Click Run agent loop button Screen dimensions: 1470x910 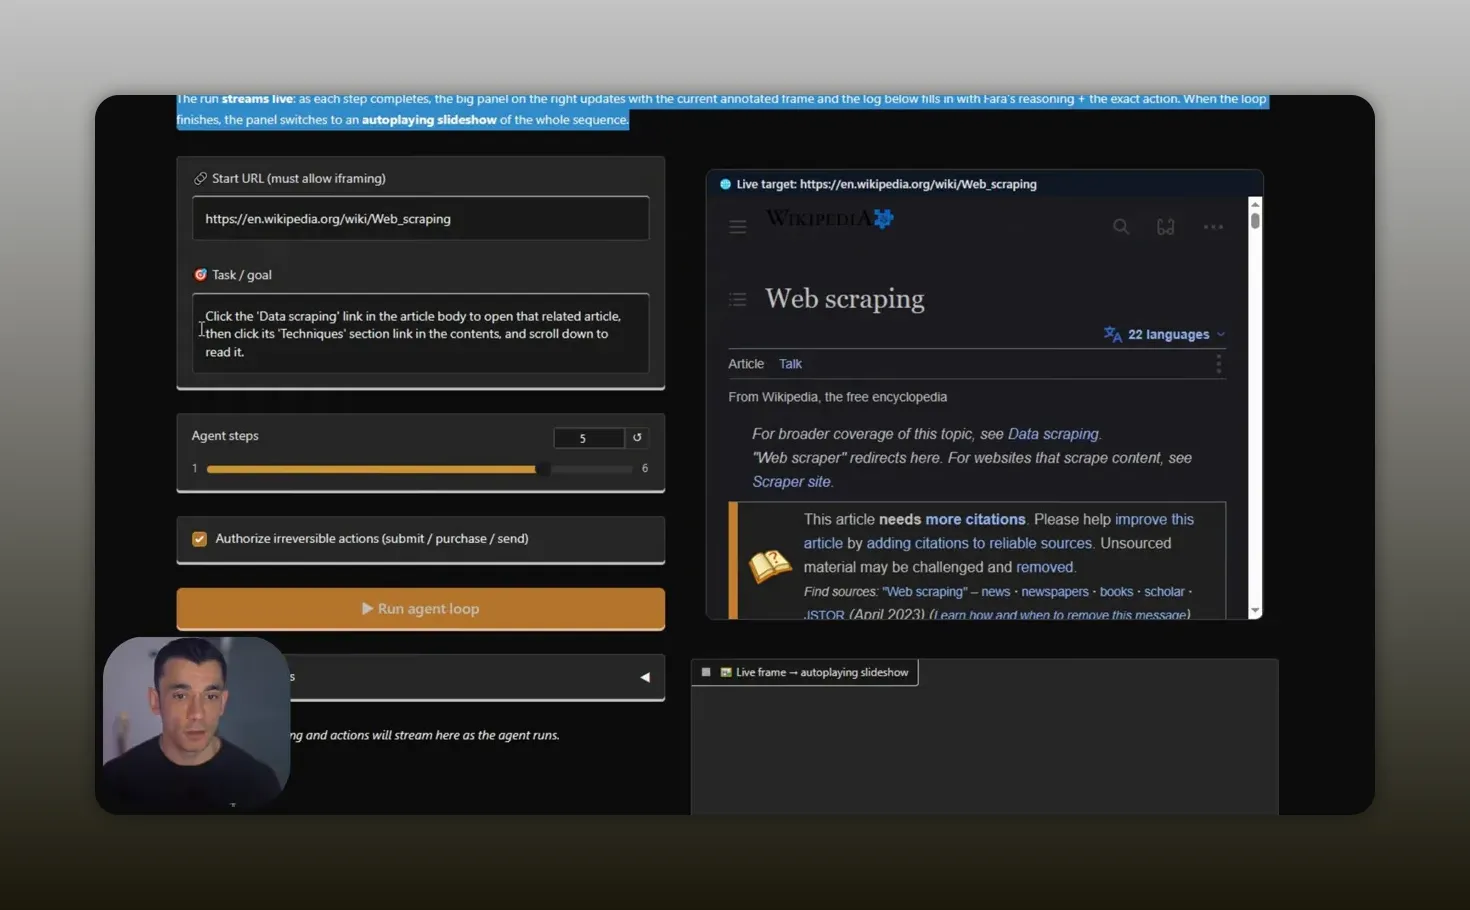(421, 608)
